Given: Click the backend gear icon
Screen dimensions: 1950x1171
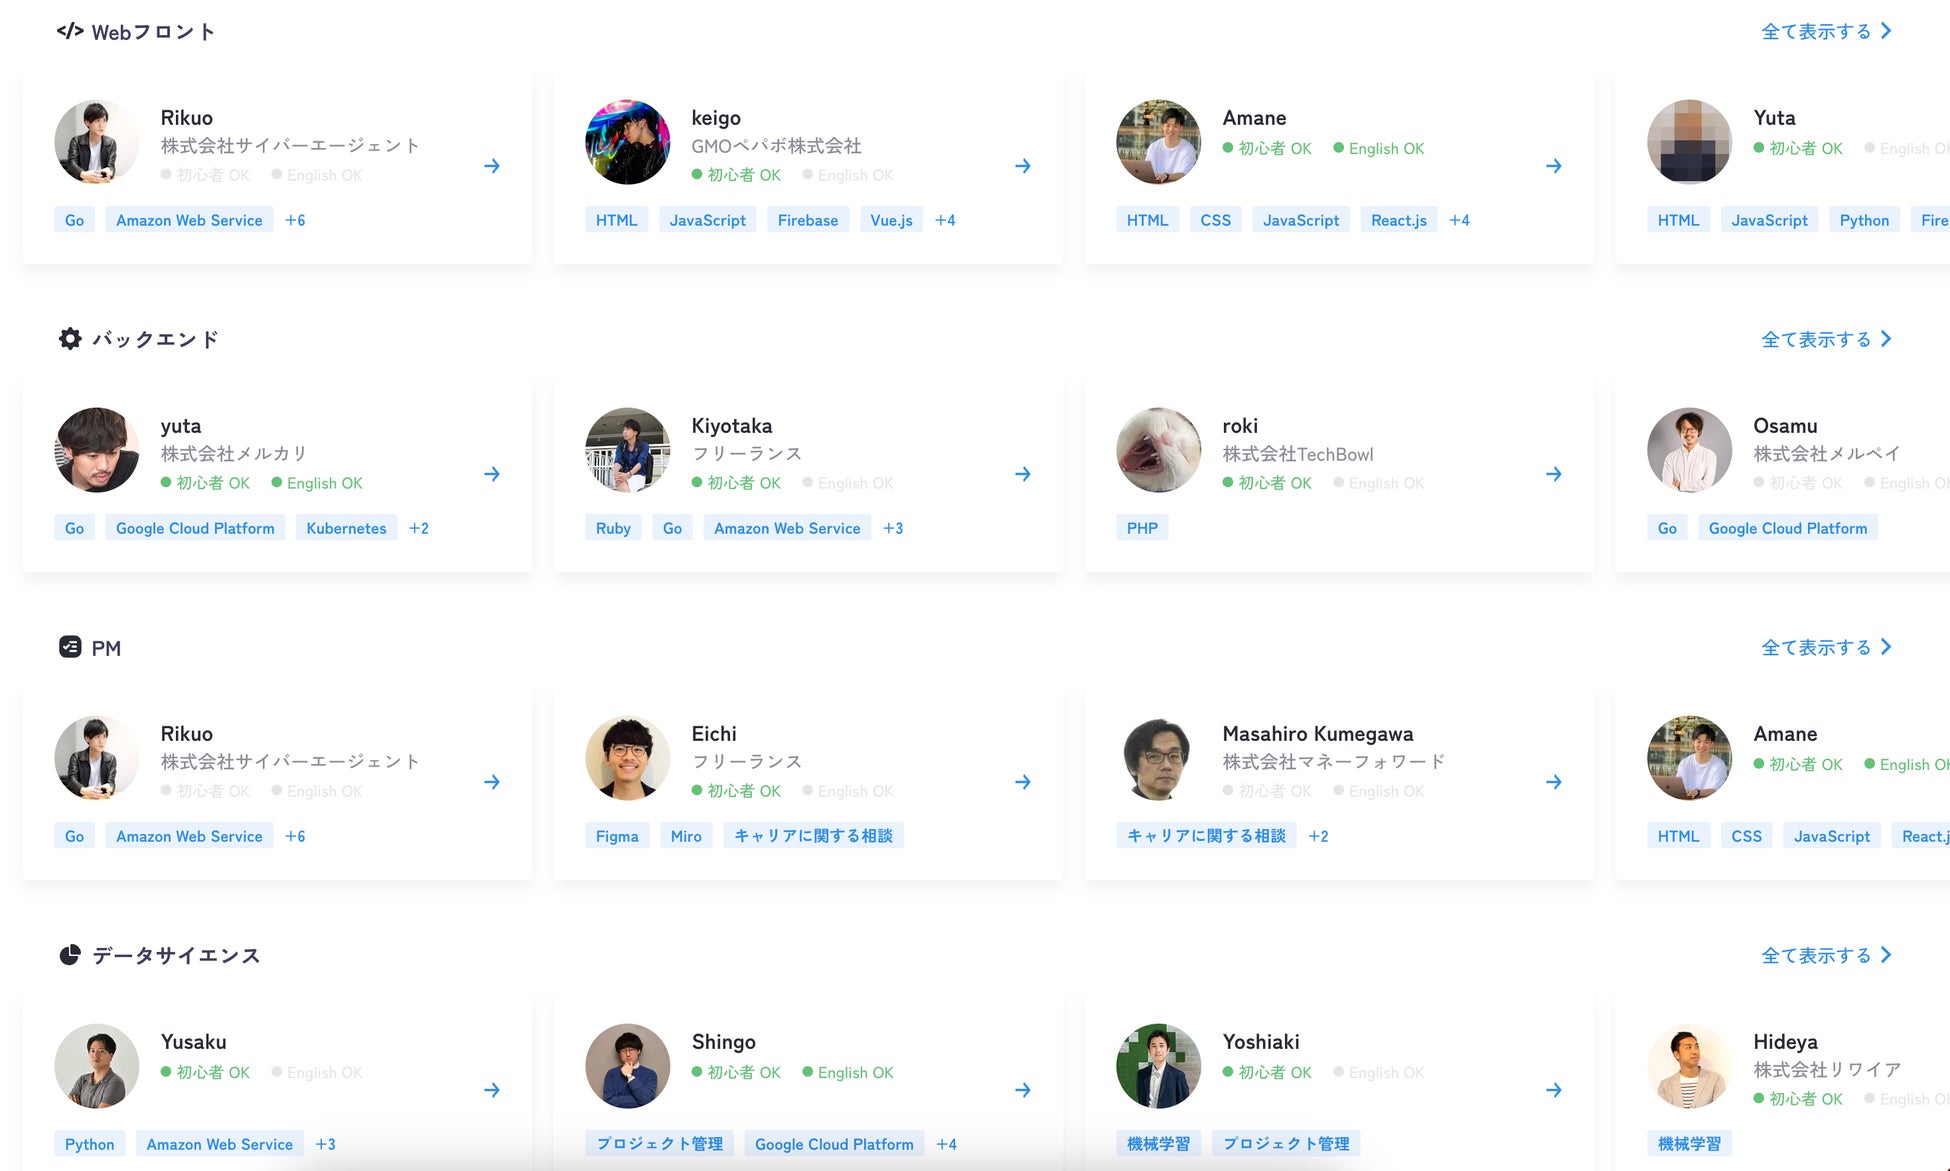Looking at the screenshot, I should point(69,339).
